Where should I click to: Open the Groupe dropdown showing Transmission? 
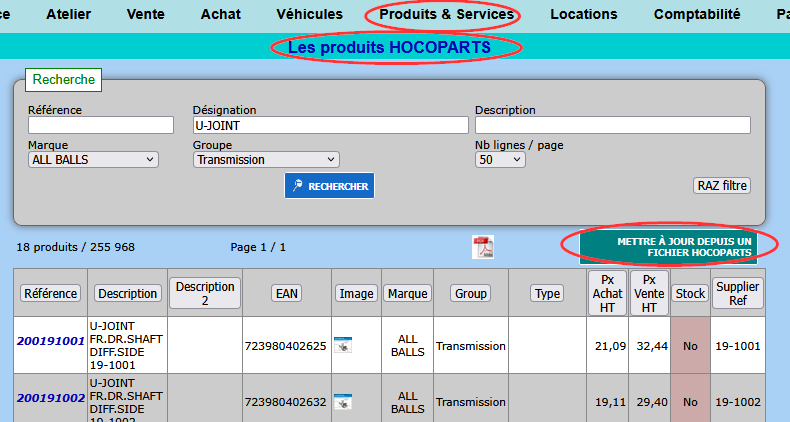point(266,160)
